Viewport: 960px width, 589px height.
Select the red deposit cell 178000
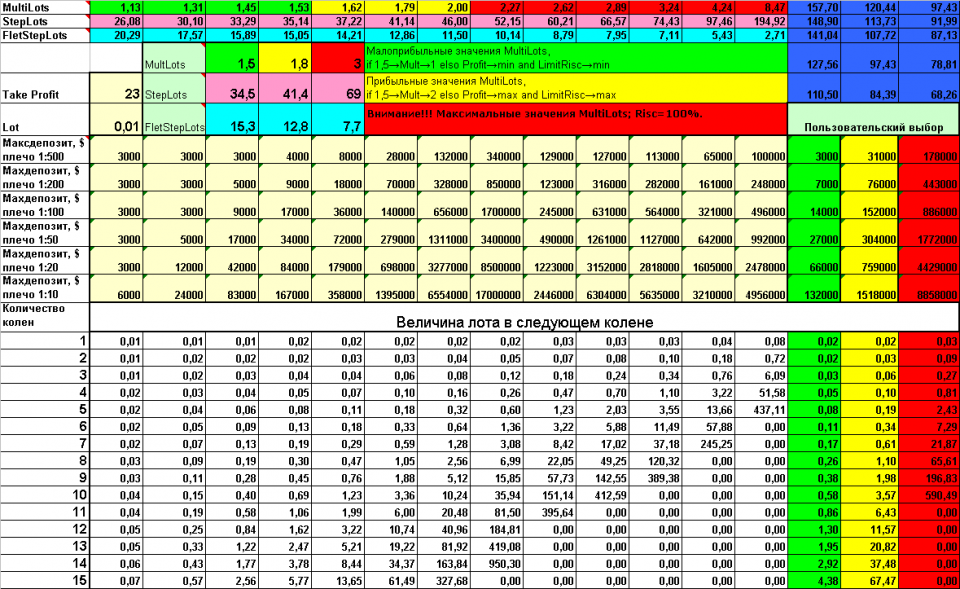click(x=929, y=149)
